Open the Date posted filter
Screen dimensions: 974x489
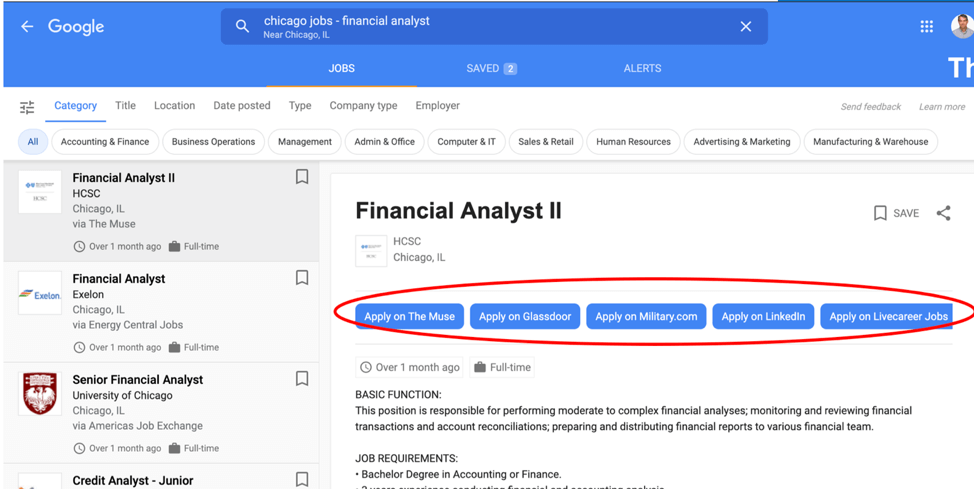tap(241, 106)
